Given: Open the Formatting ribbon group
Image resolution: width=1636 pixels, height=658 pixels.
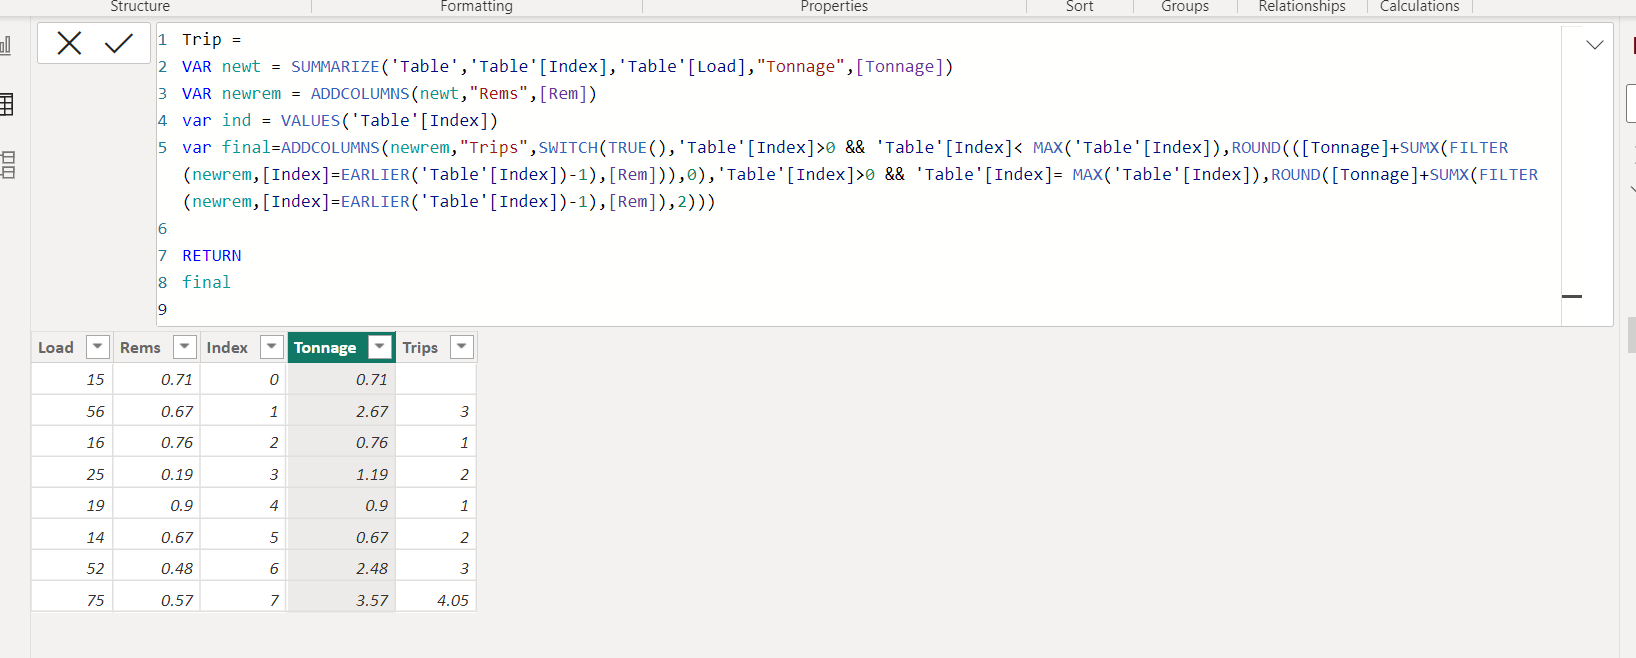Looking at the screenshot, I should pyautogui.click(x=477, y=7).
